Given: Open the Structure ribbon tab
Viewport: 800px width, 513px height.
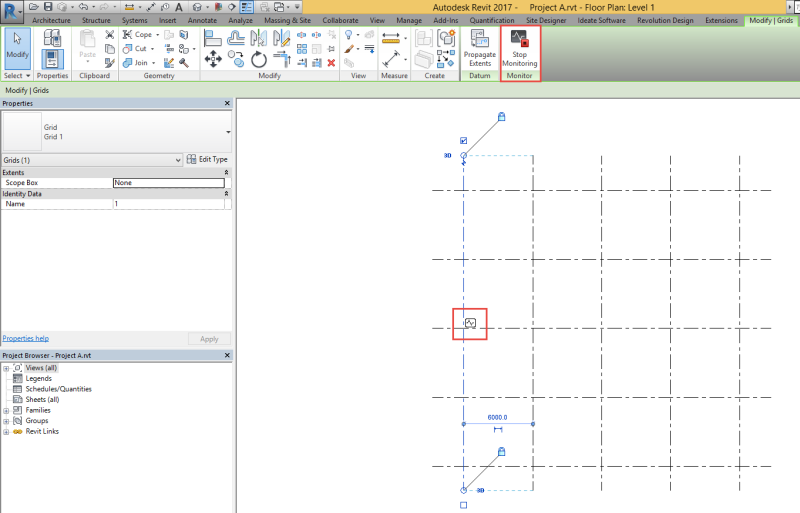Looking at the screenshot, I should [x=96, y=20].
